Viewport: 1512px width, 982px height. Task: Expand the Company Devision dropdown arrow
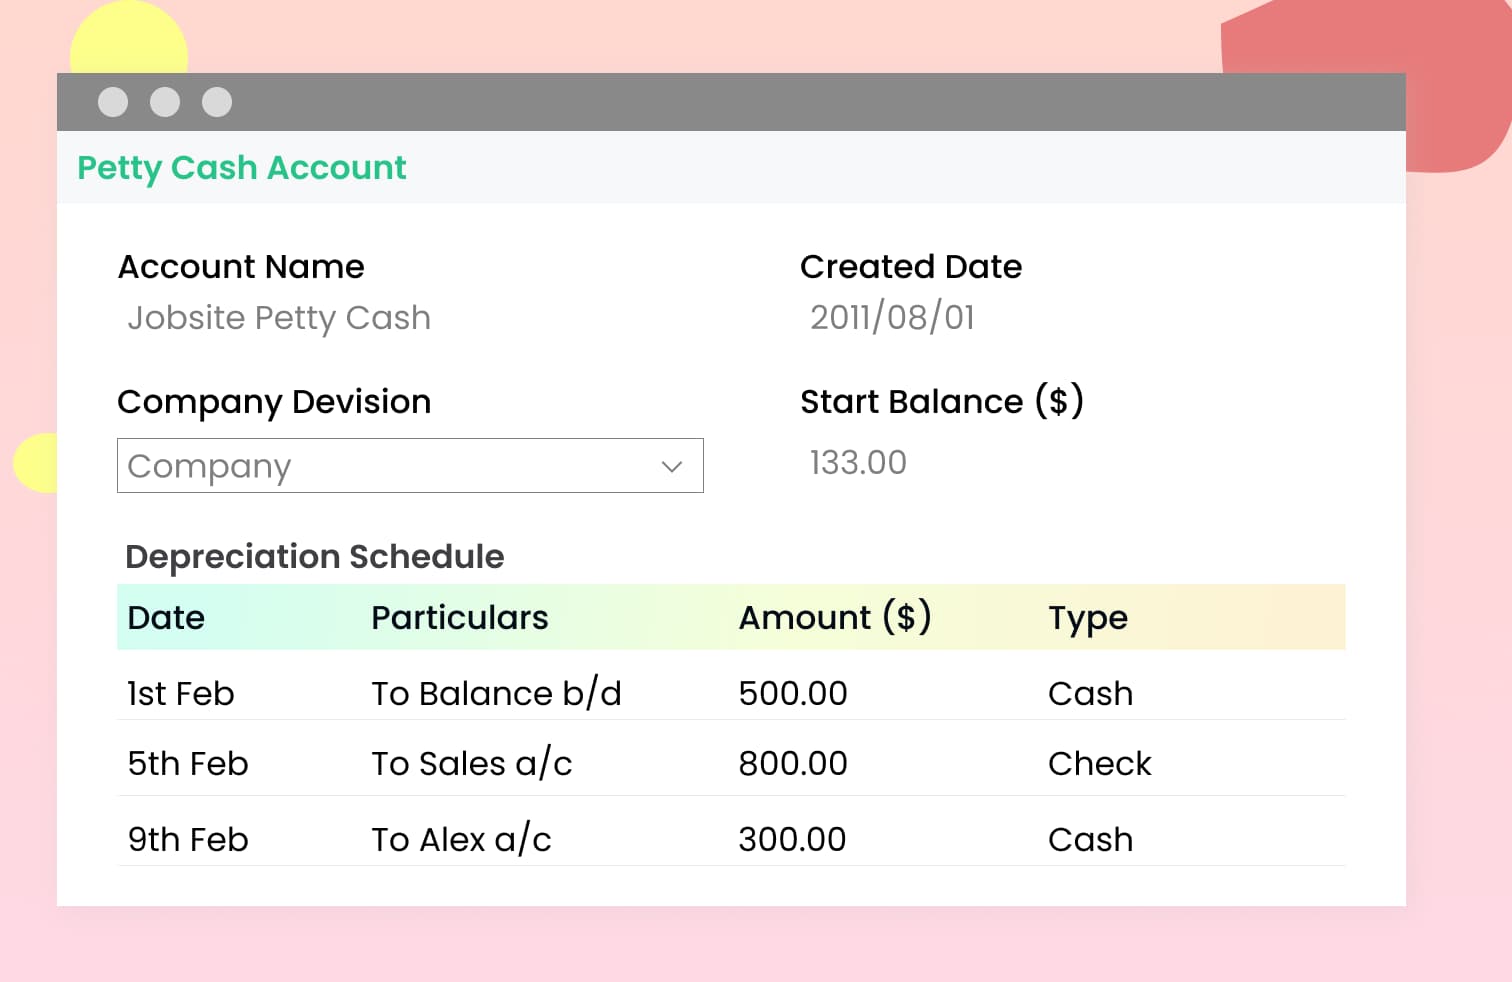click(x=672, y=466)
